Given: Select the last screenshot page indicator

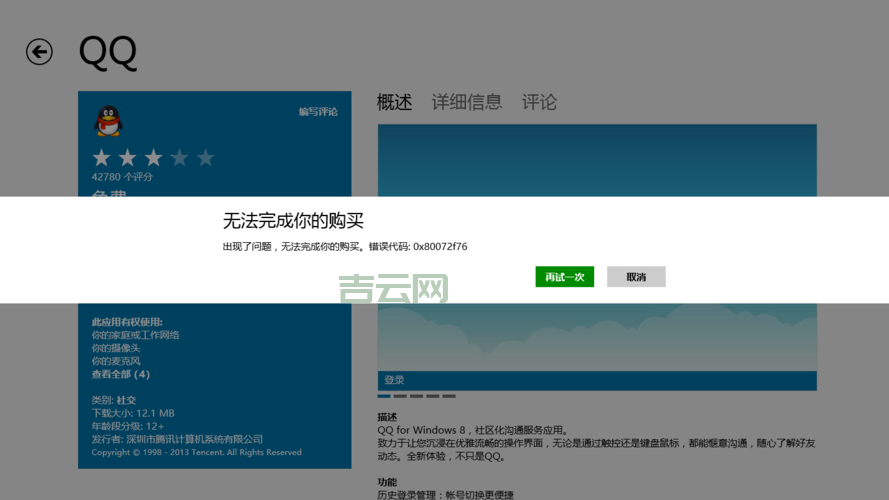Looking at the screenshot, I should point(449,396).
